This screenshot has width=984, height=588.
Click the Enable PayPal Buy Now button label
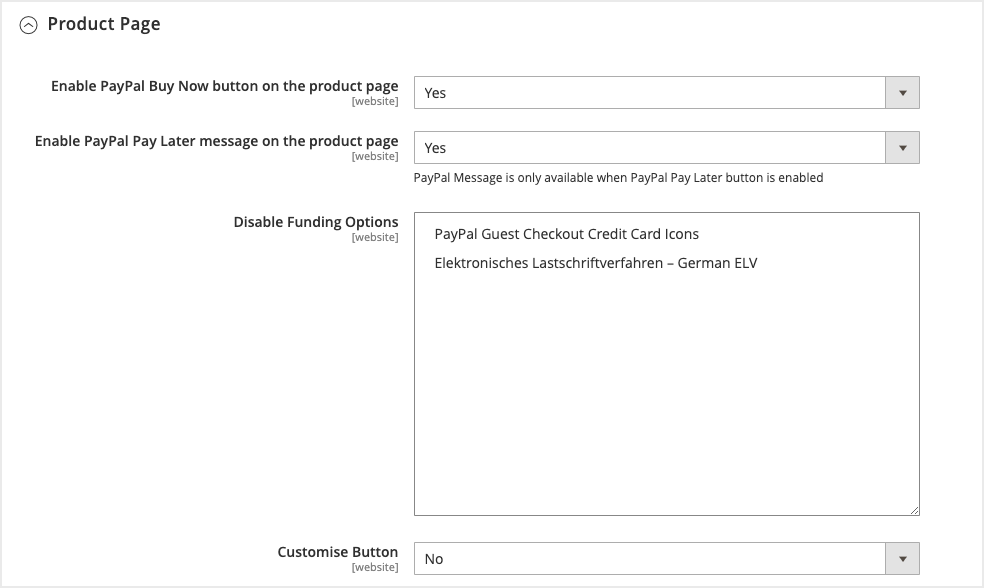224,86
